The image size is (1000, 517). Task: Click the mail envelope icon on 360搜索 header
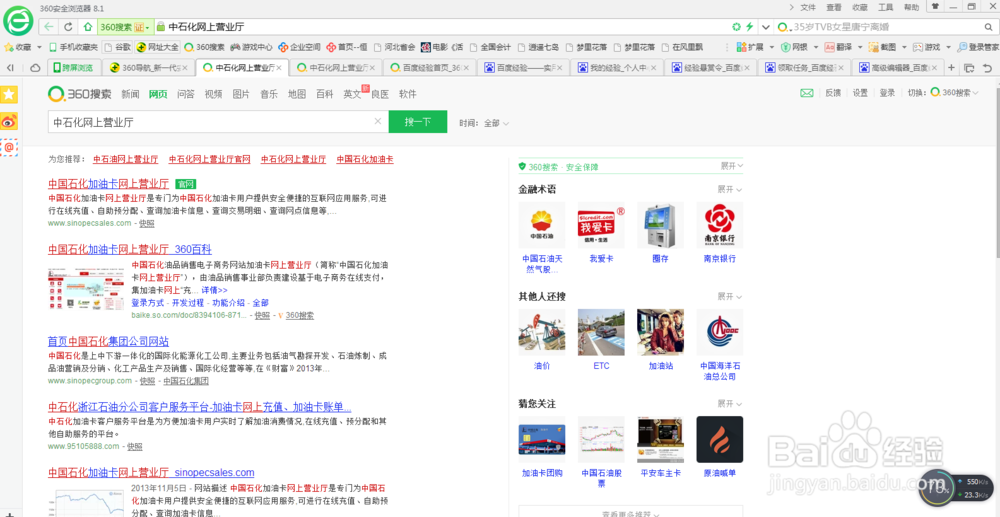click(807, 93)
